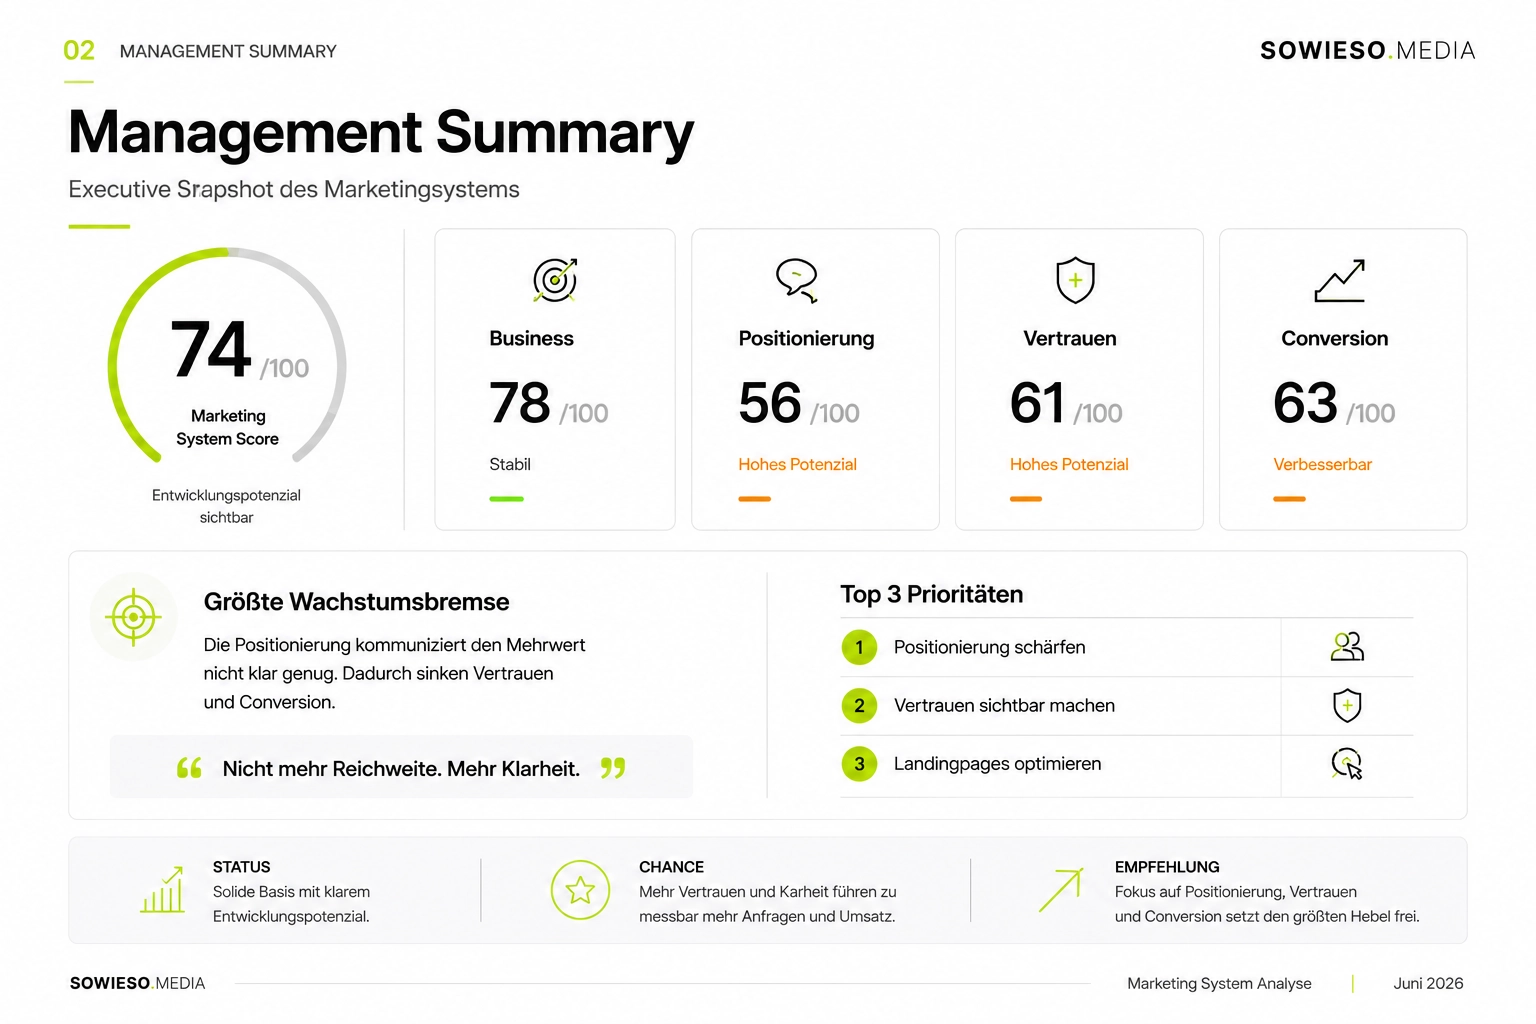Select priority number 1 badge
The width and height of the screenshot is (1536, 1024).
(859, 647)
